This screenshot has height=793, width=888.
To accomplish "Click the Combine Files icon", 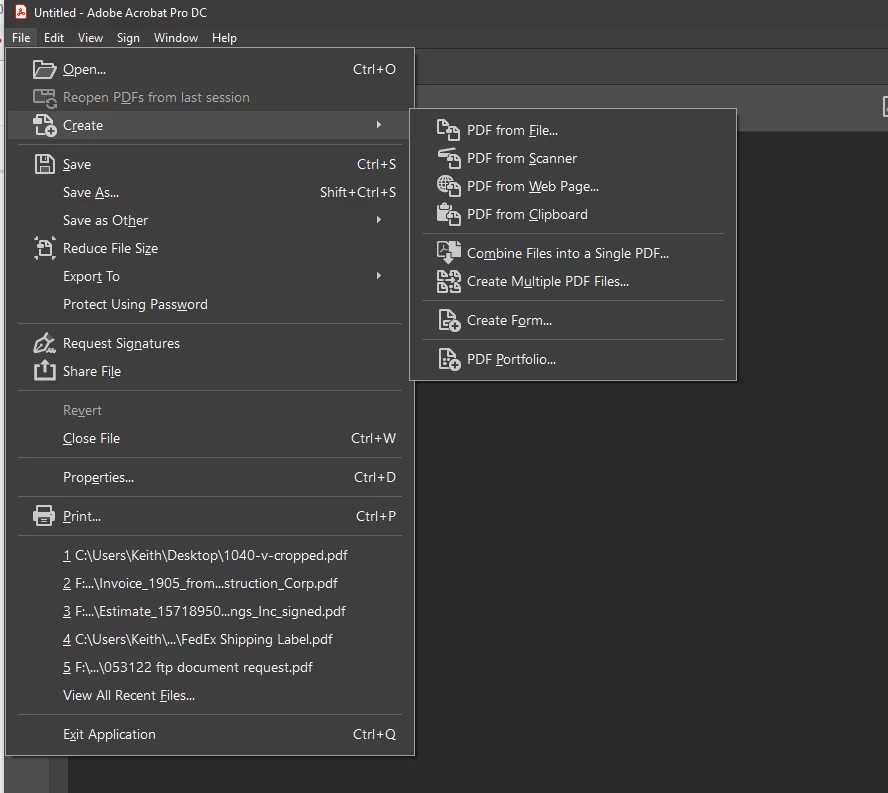I will 449,253.
